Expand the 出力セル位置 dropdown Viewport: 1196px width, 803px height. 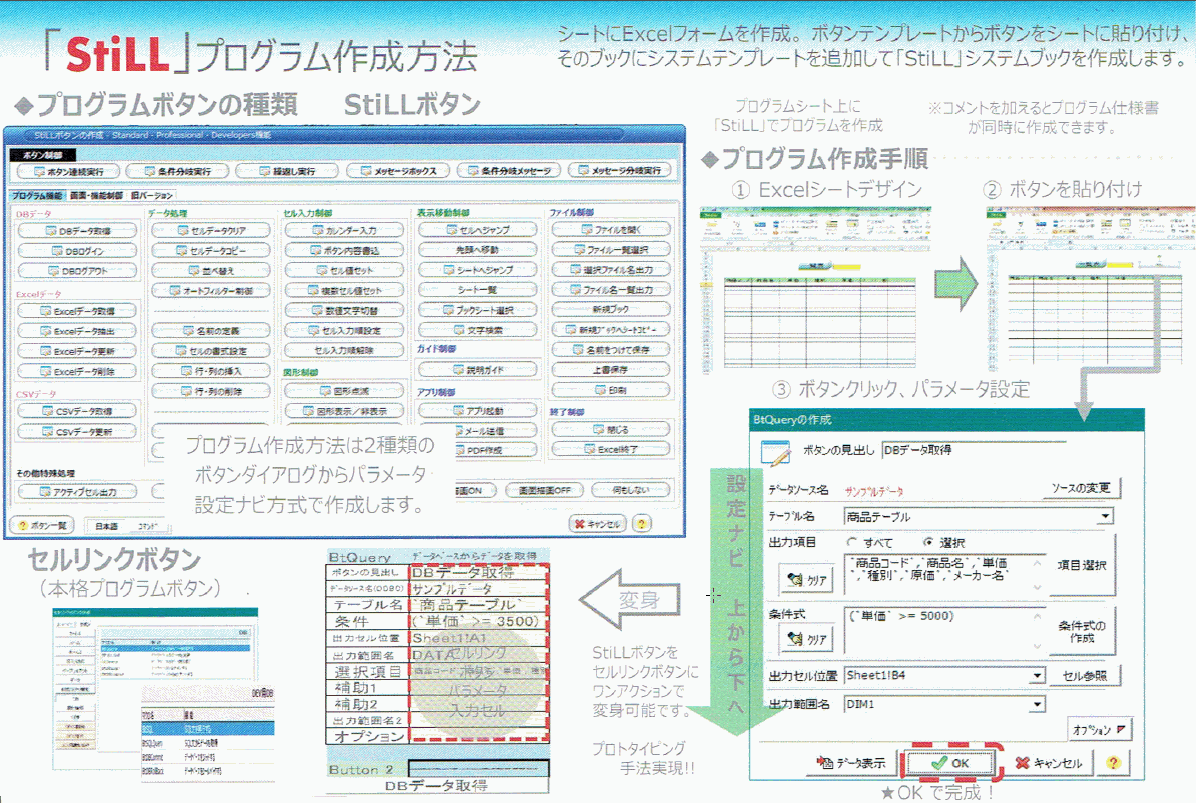pos(1037,676)
